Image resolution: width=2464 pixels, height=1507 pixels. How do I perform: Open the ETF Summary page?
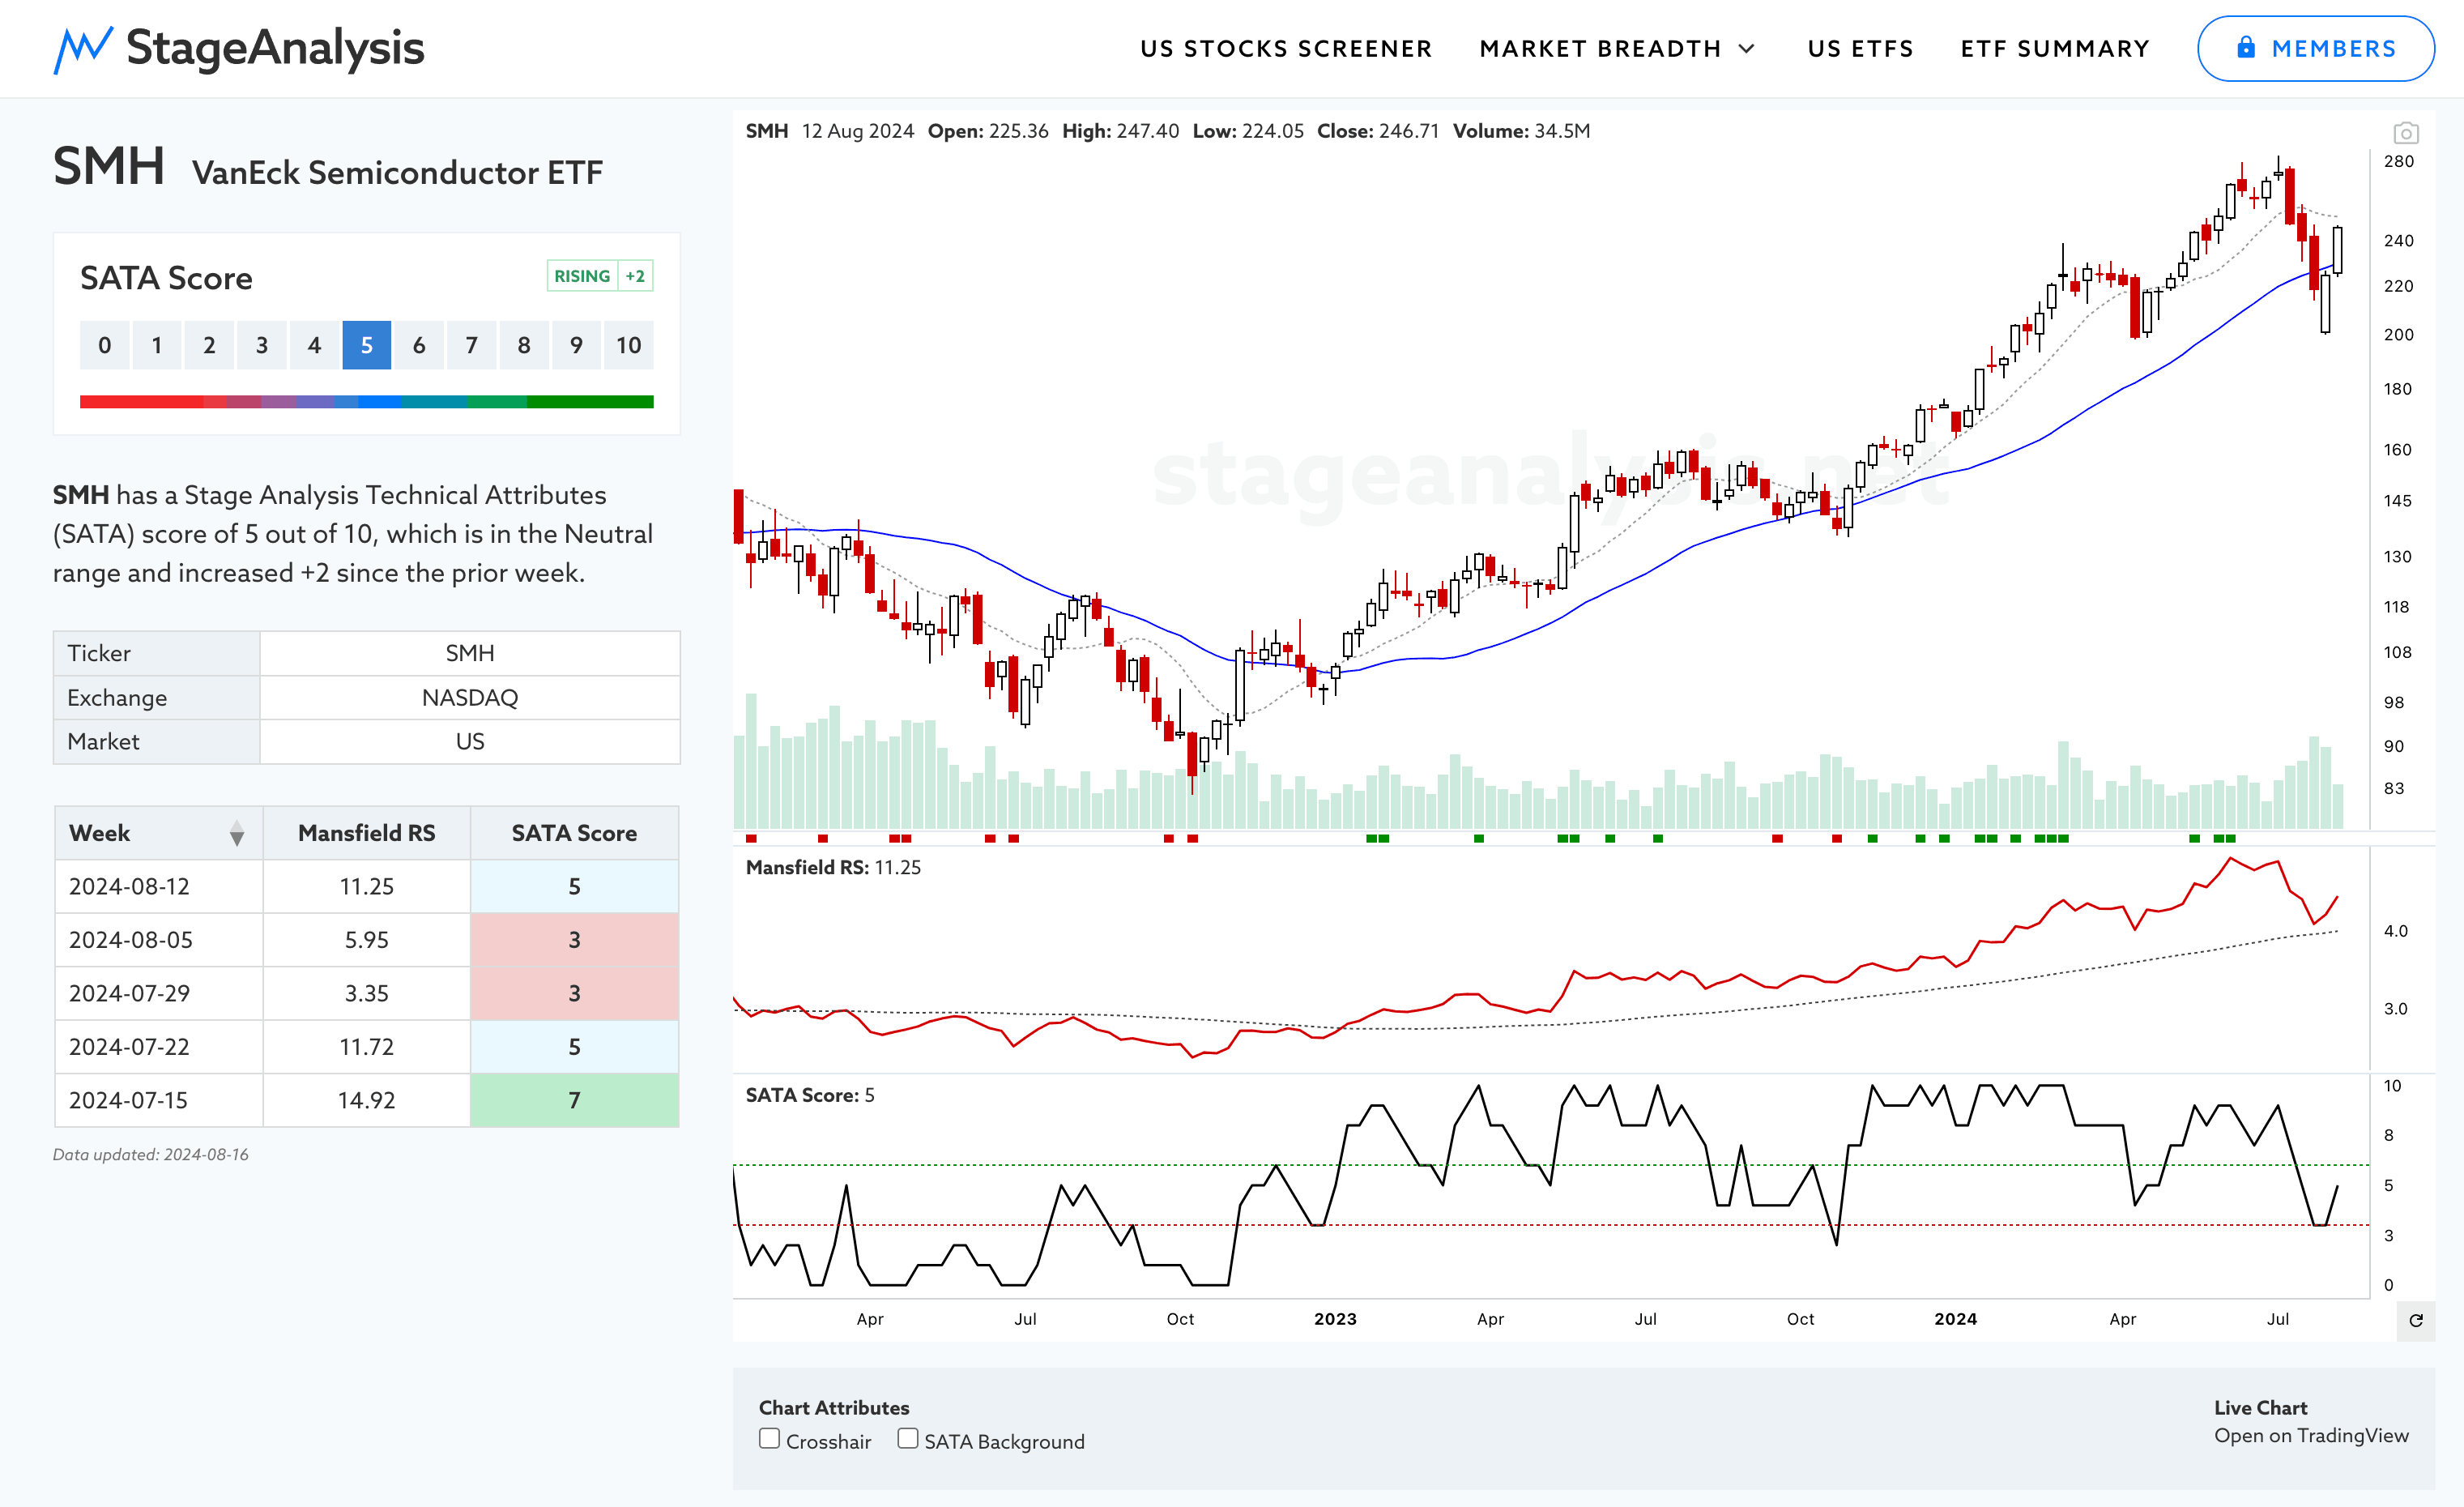[x=2055, y=49]
